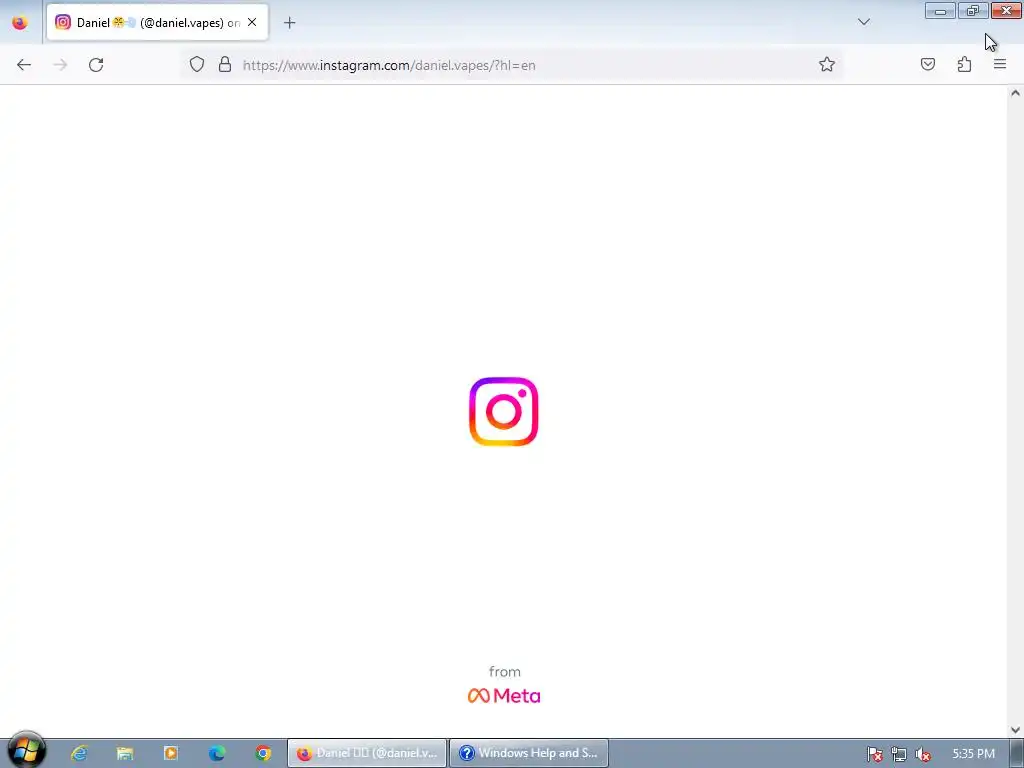Reload the Instagram page
The width and height of the screenshot is (1024, 768).
(96, 65)
